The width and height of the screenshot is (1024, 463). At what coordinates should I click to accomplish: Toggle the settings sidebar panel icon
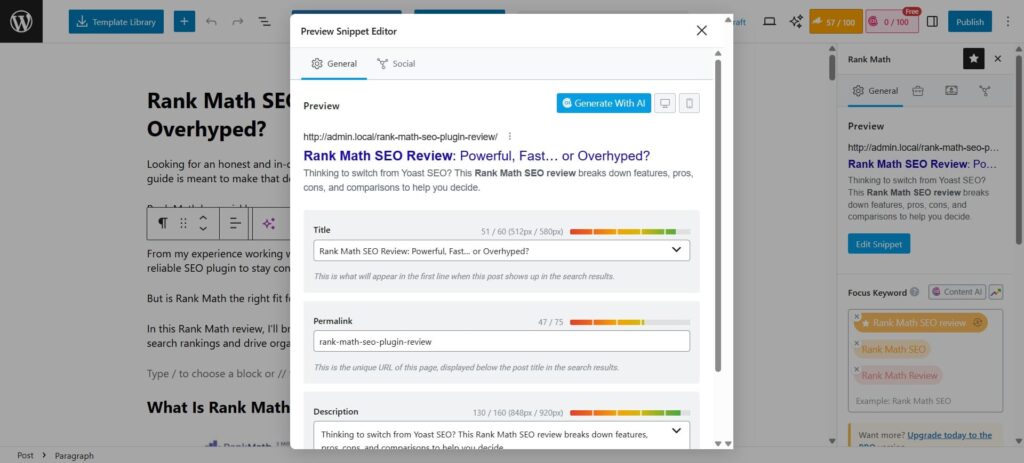coord(933,22)
